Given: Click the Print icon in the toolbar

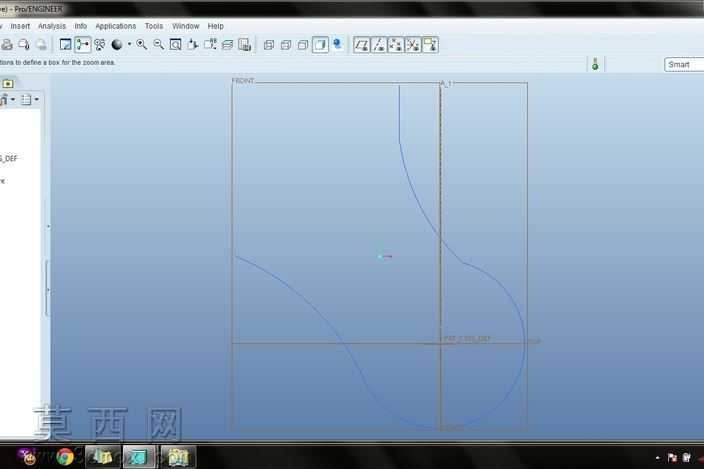Looking at the screenshot, I should 7,44.
